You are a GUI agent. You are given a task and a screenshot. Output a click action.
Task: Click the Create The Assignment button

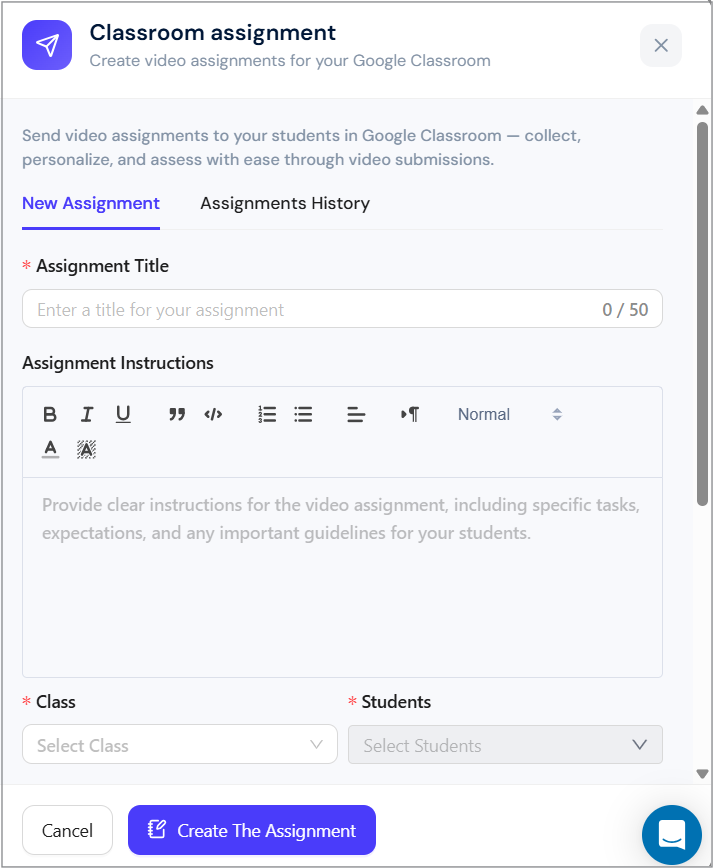click(252, 830)
